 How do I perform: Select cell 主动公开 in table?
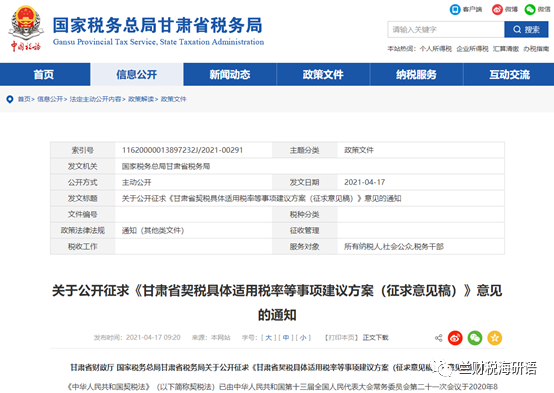(136, 182)
